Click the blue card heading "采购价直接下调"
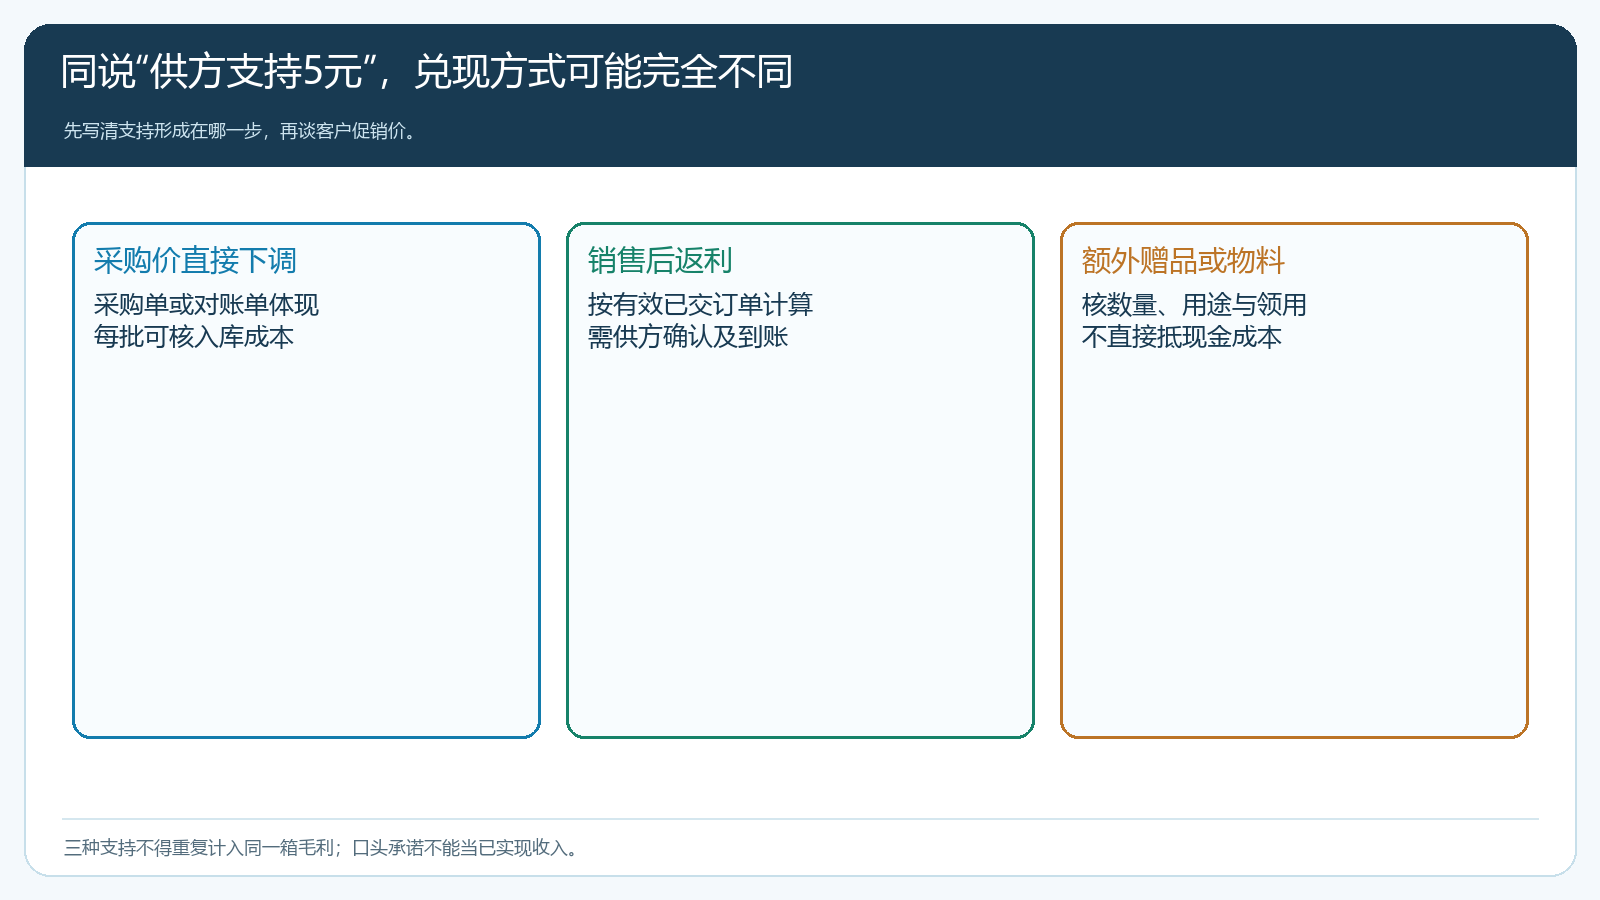 pyautogui.click(x=195, y=260)
